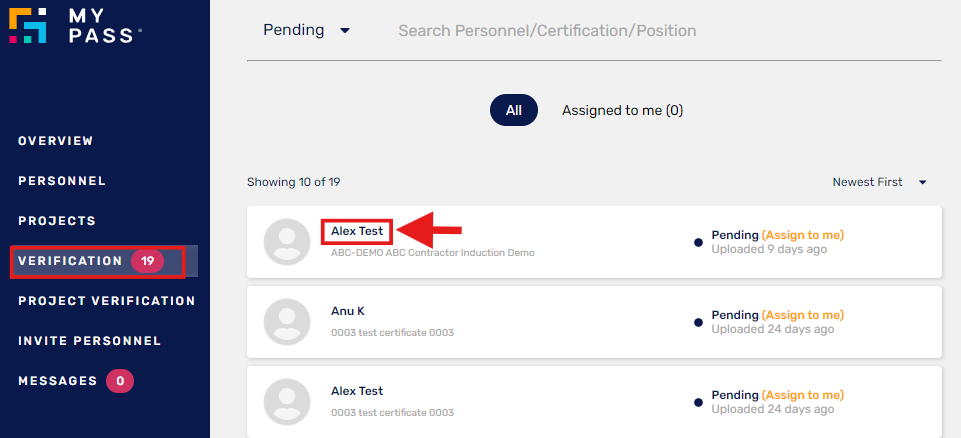Select the All filter pill
Viewport: 961px width, 438px height.
pyautogui.click(x=514, y=110)
